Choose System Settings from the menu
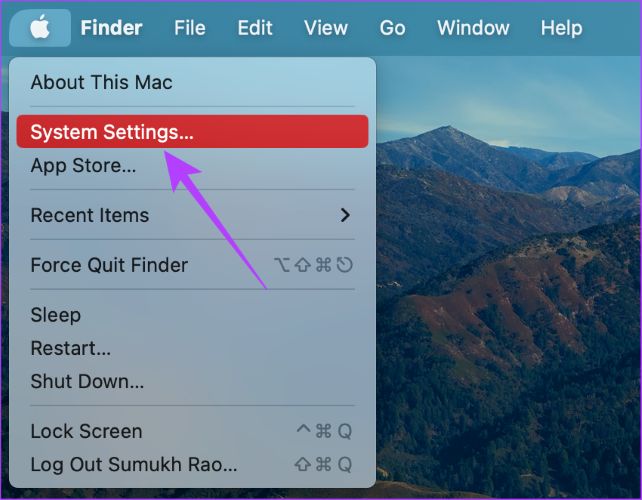The height and width of the screenshot is (500, 642). (112, 132)
